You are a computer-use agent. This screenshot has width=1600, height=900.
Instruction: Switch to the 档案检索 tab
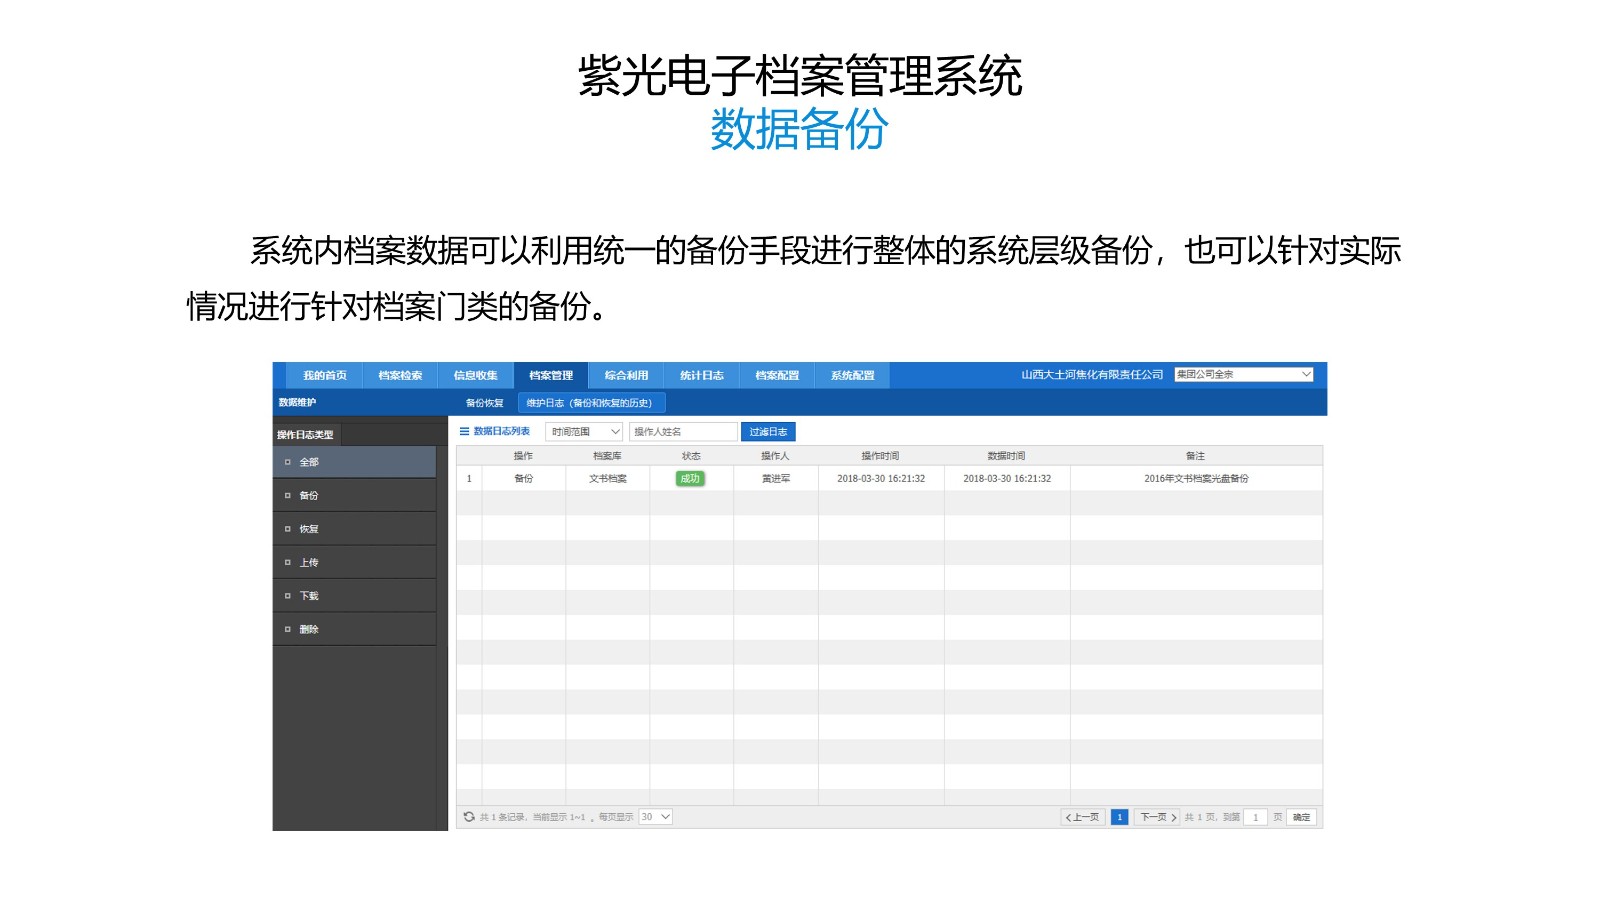[x=400, y=376]
